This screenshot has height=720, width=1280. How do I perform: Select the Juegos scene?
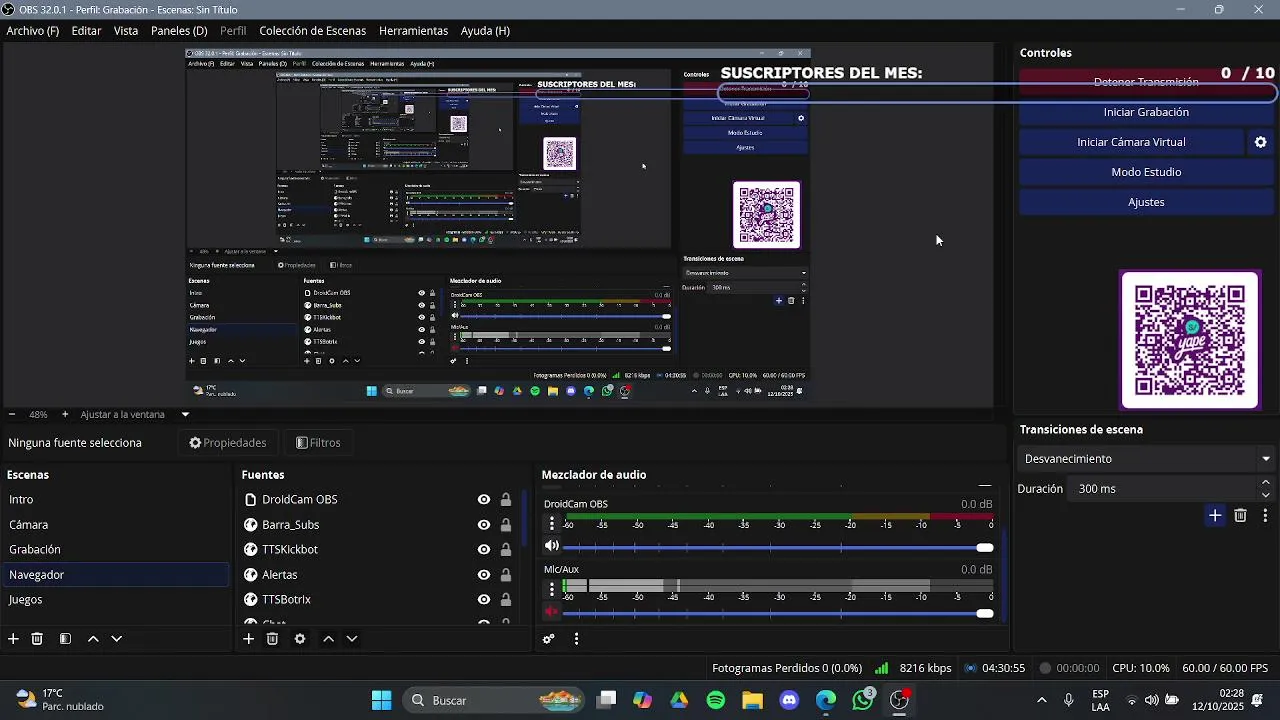point(115,600)
